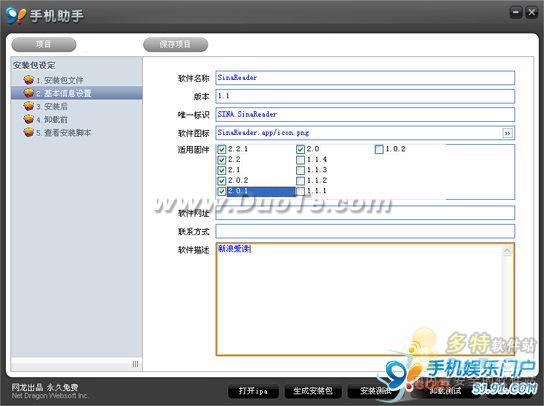The width and height of the screenshot is (544, 406).
Task: Click the empty 软件网址 field
Action: 365,213
